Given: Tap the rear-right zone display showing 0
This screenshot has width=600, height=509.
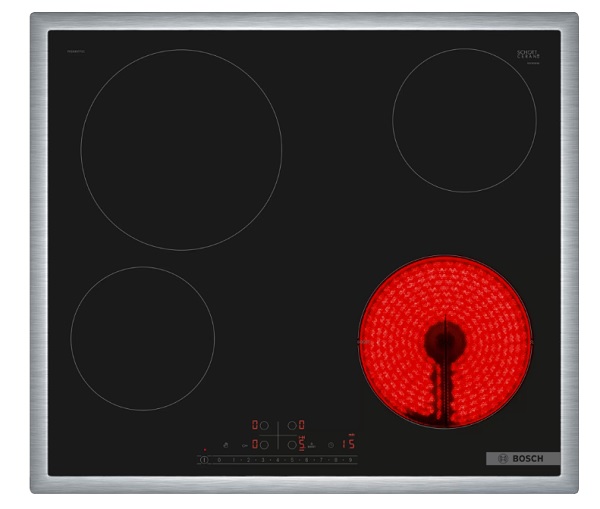Looking at the screenshot, I should point(302,425).
